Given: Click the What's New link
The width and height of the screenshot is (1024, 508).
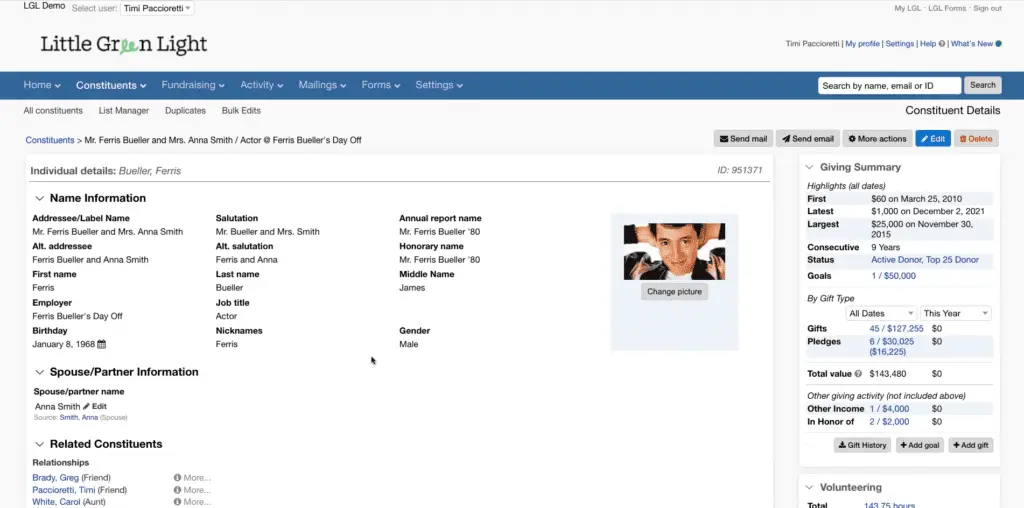Looking at the screenshot, I should coord(972,44).
